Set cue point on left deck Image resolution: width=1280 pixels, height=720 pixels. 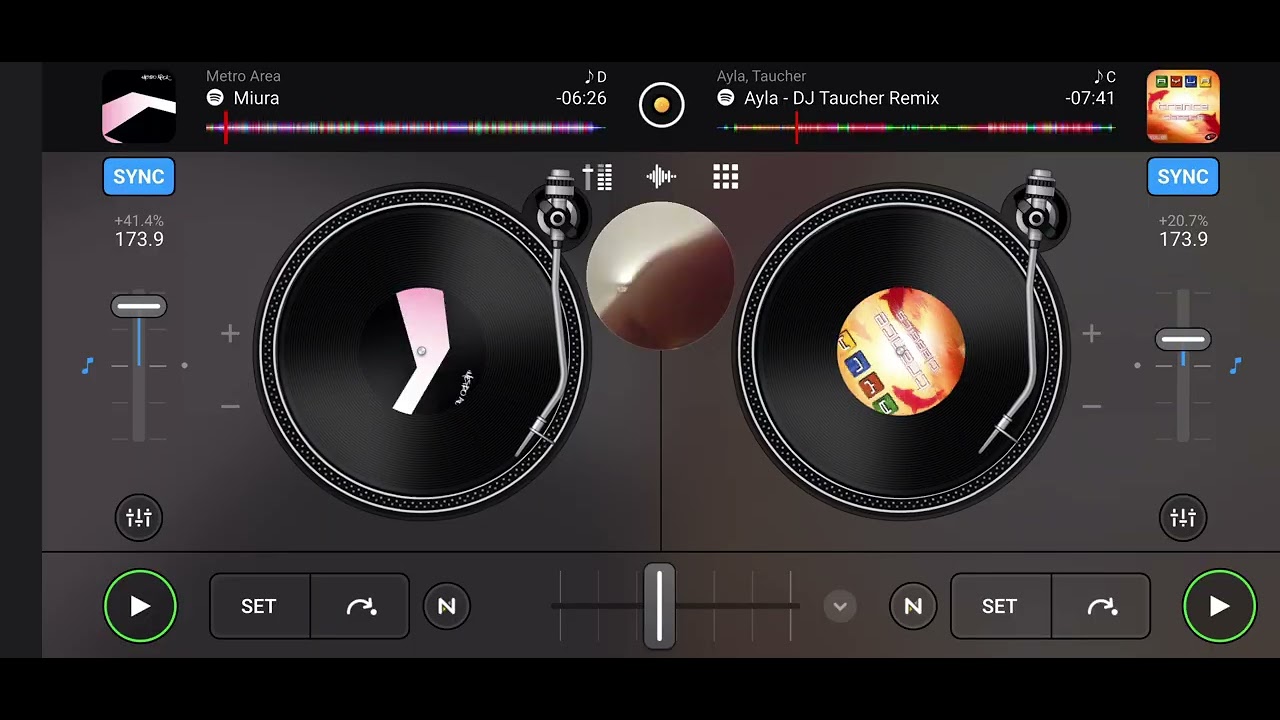pos(259,606)
